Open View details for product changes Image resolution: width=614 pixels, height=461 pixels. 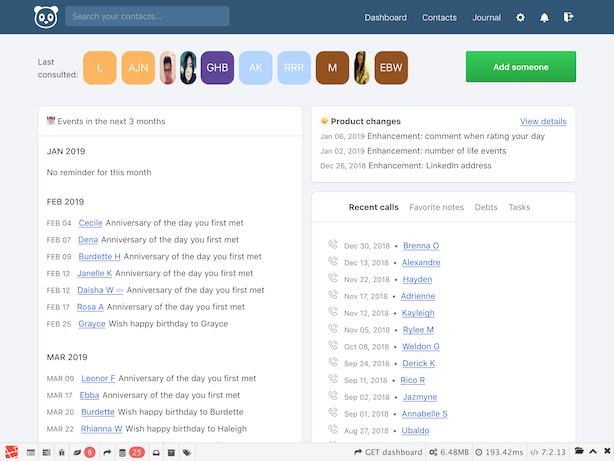(x=543, y=121)
